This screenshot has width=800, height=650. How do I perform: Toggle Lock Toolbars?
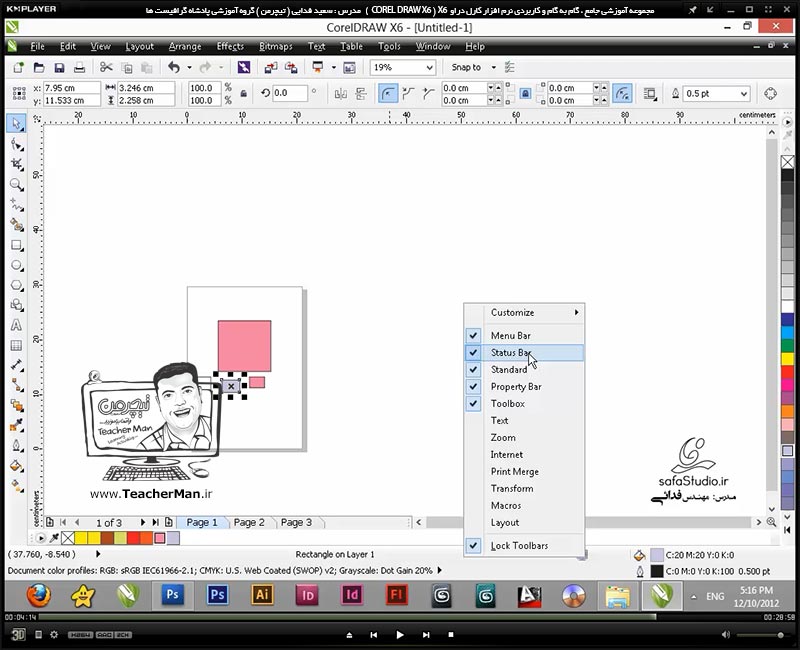524,546
